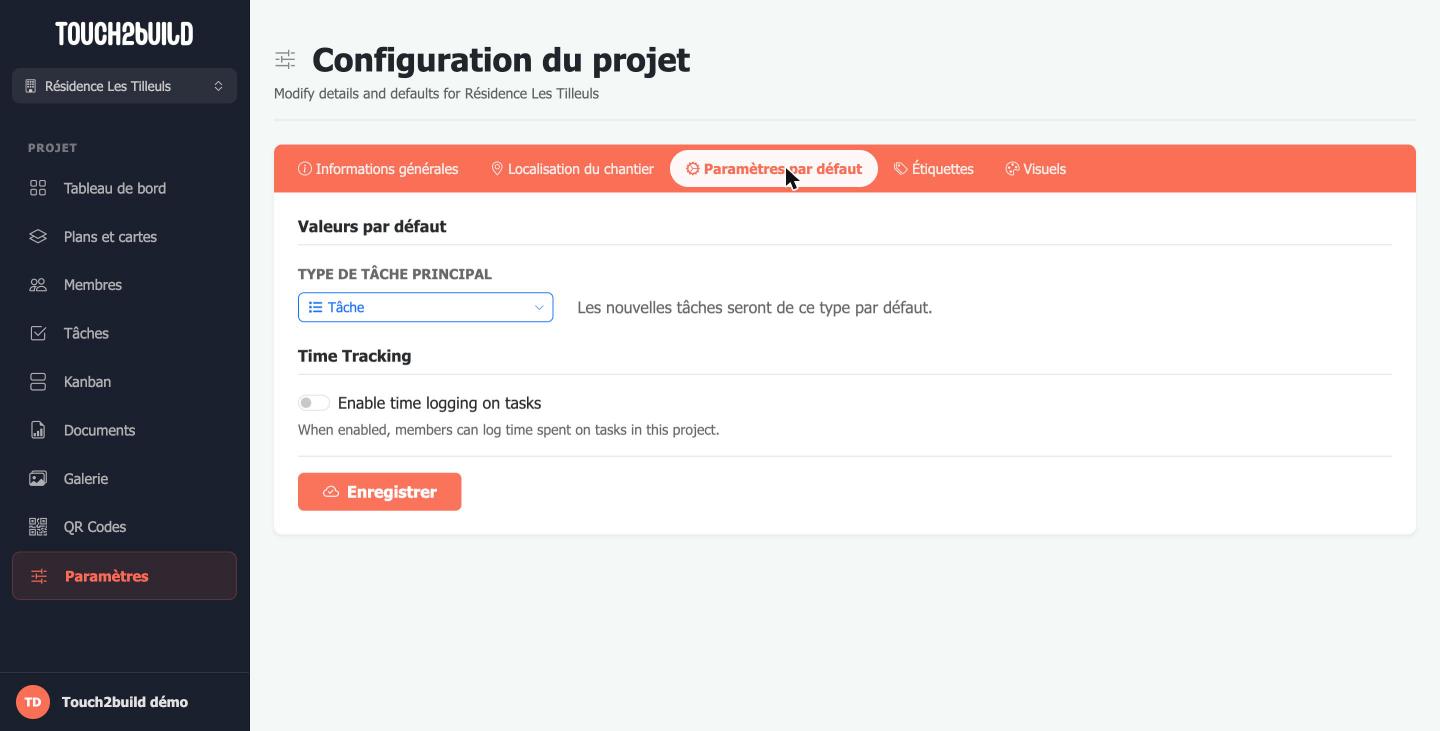Open the Kanban view
1440x731 pixels.
point(124,382)
